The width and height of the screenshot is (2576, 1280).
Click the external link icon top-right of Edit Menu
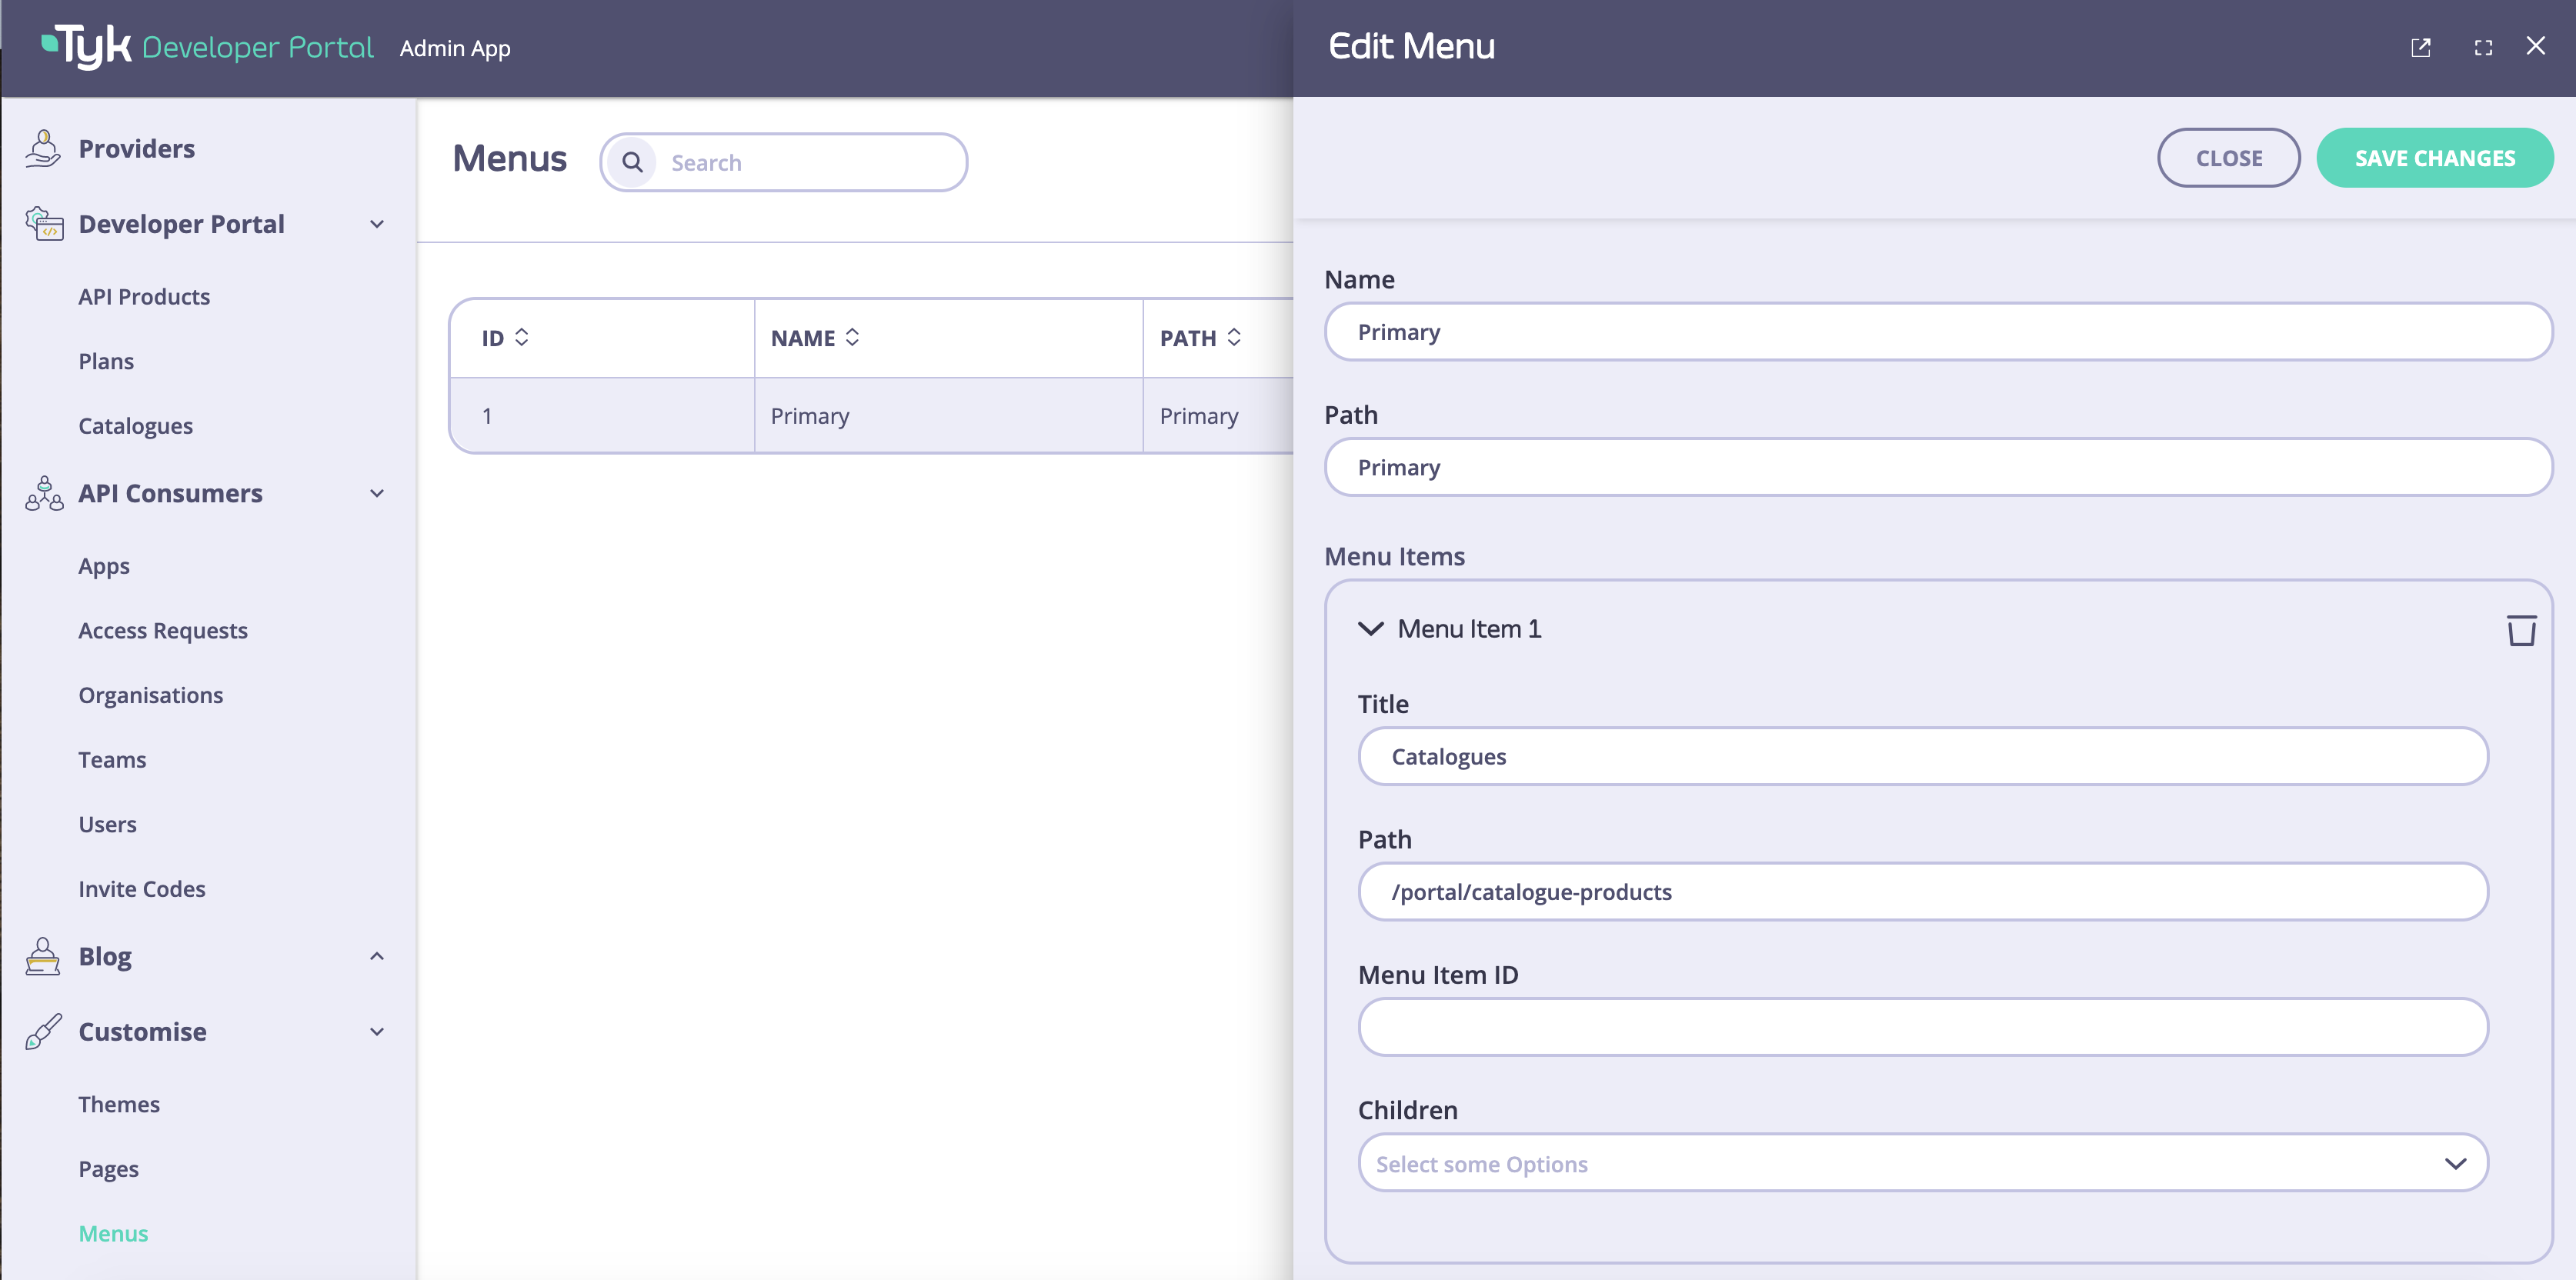pyautogui.click(x=2420, y=46)
